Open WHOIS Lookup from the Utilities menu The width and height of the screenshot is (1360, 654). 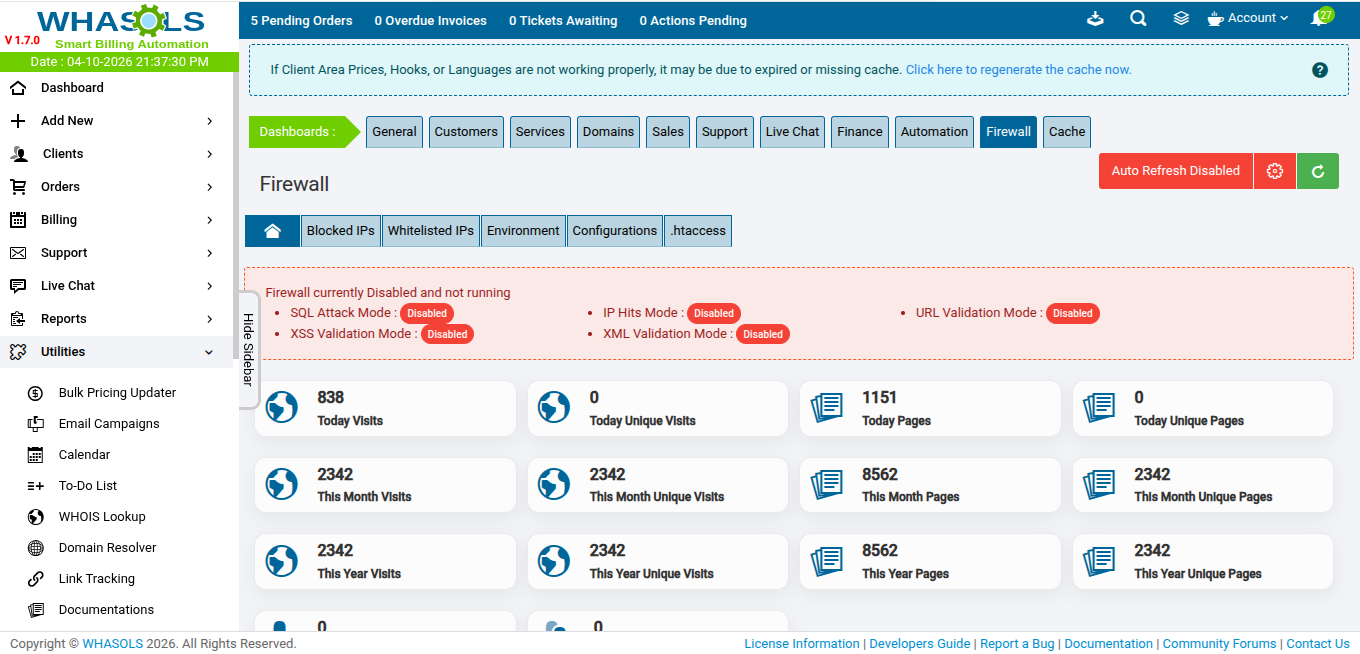pos(101,517)
